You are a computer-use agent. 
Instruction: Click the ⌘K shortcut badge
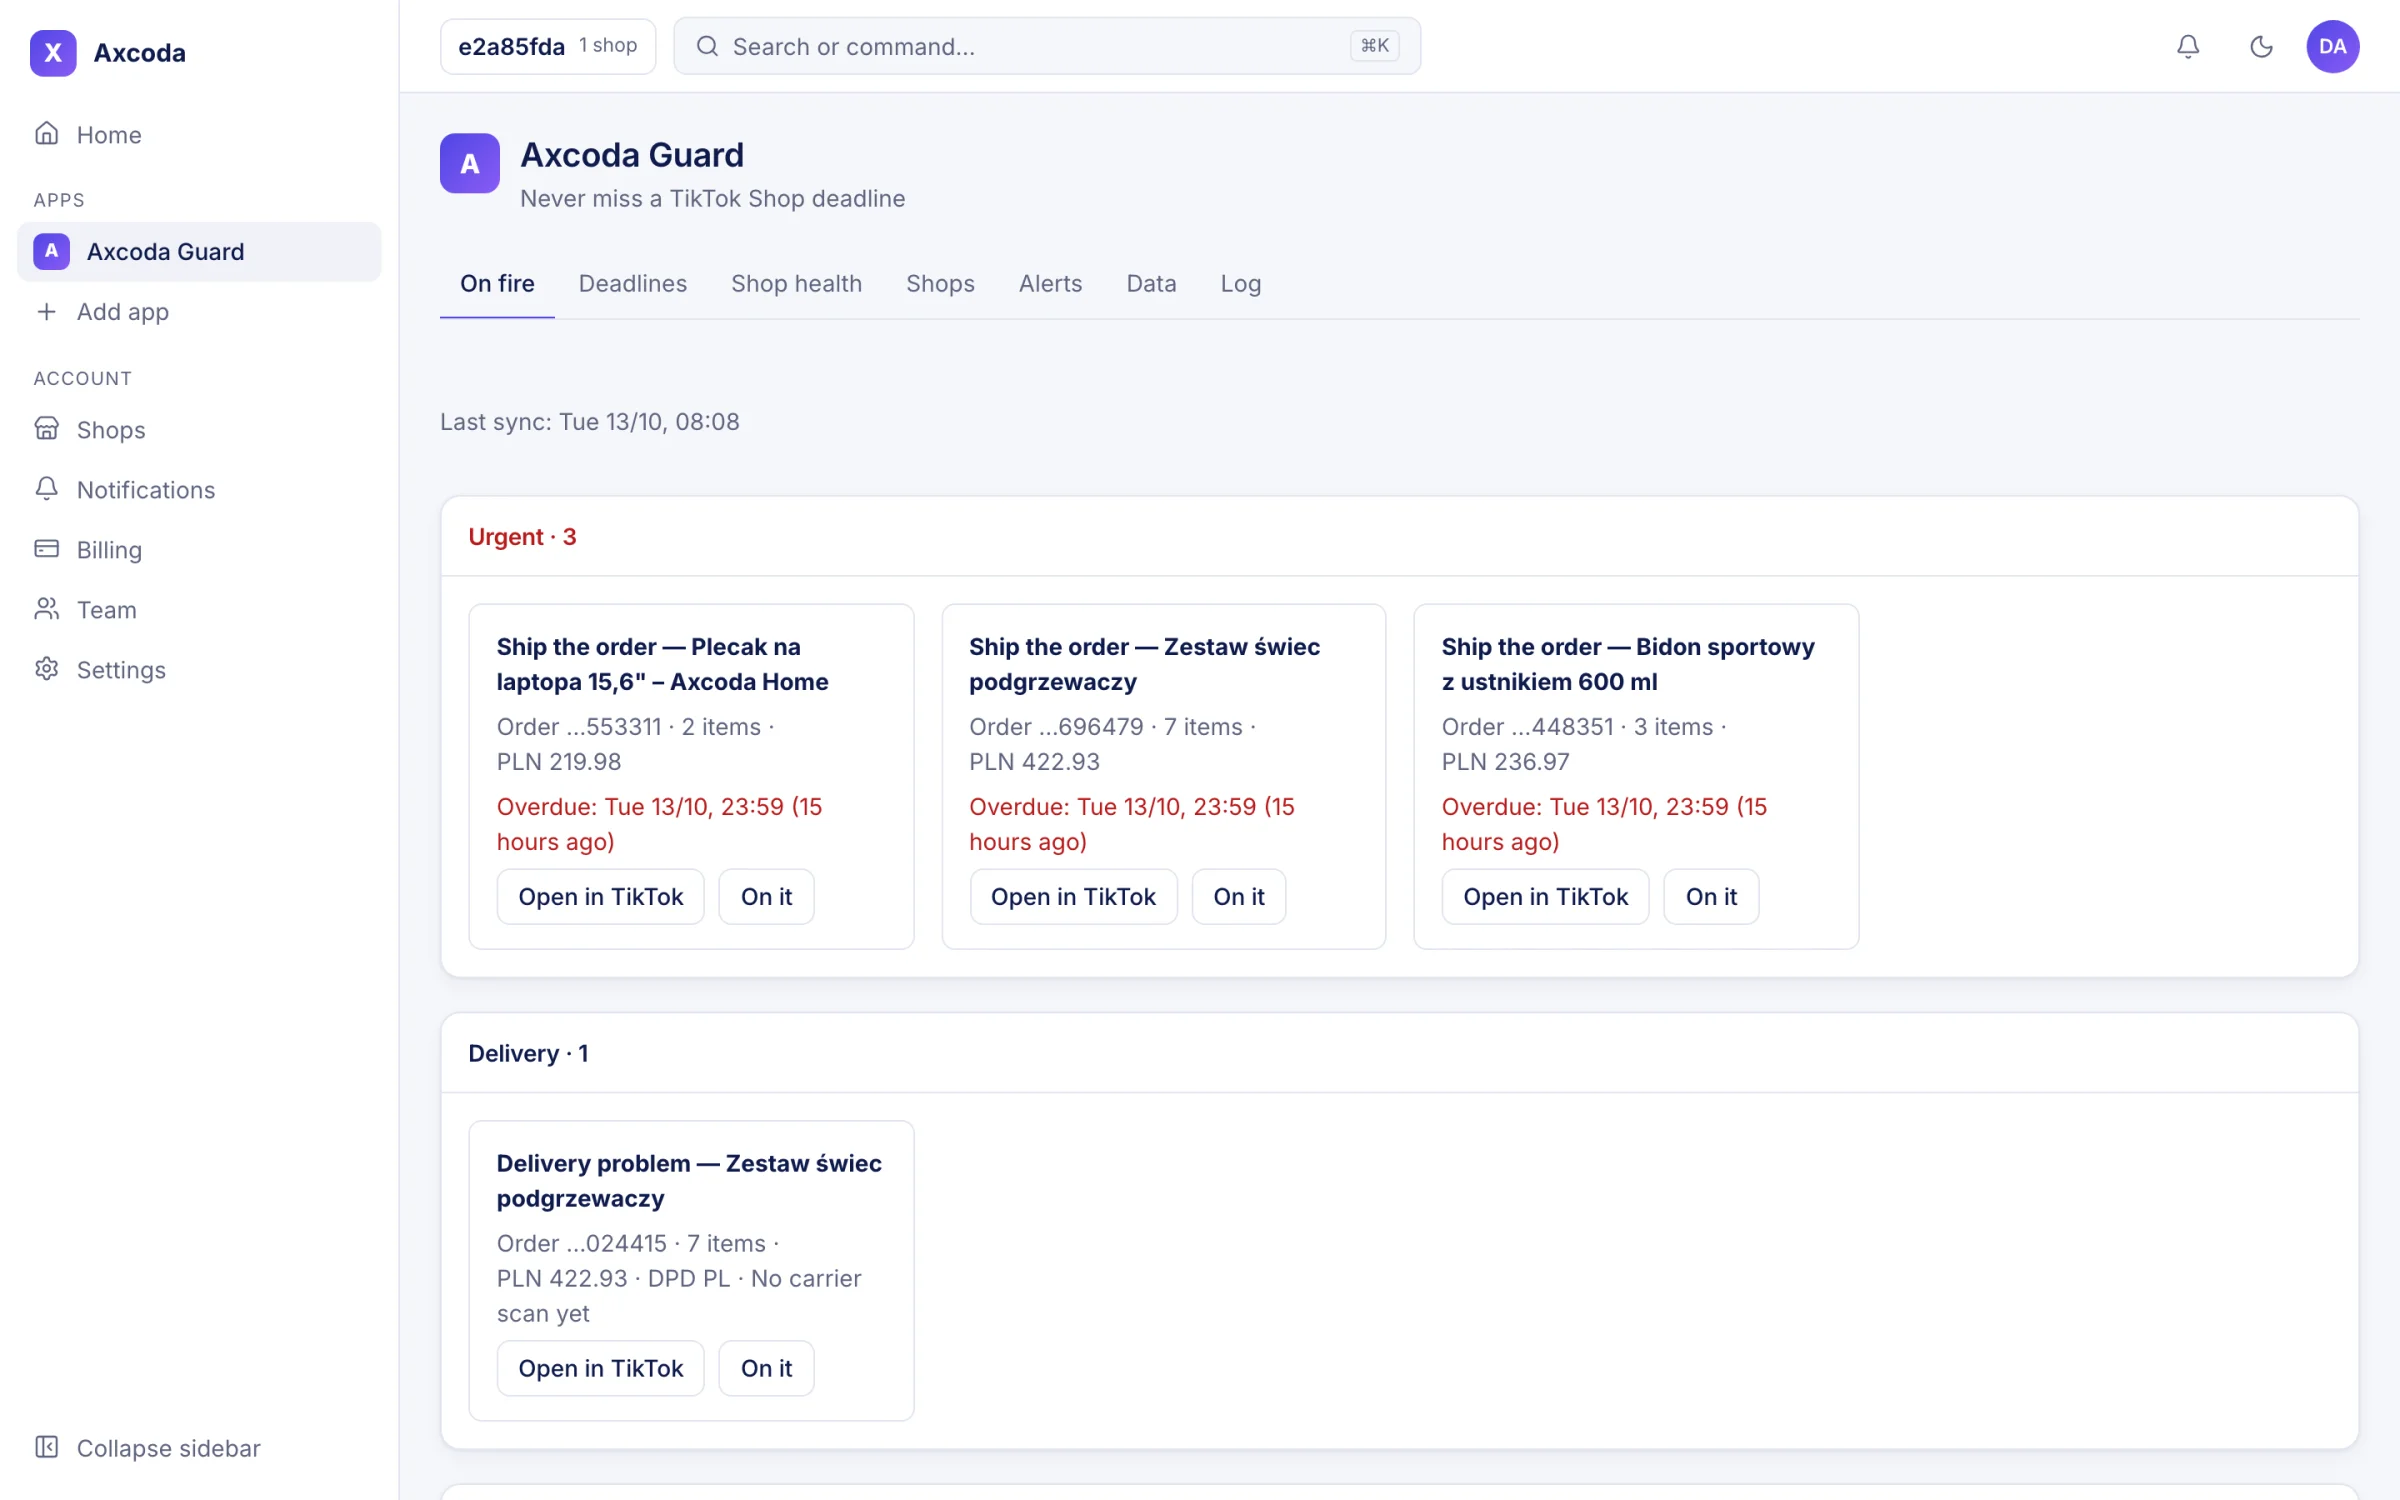pyautogui.click(x=1375, y=46)
